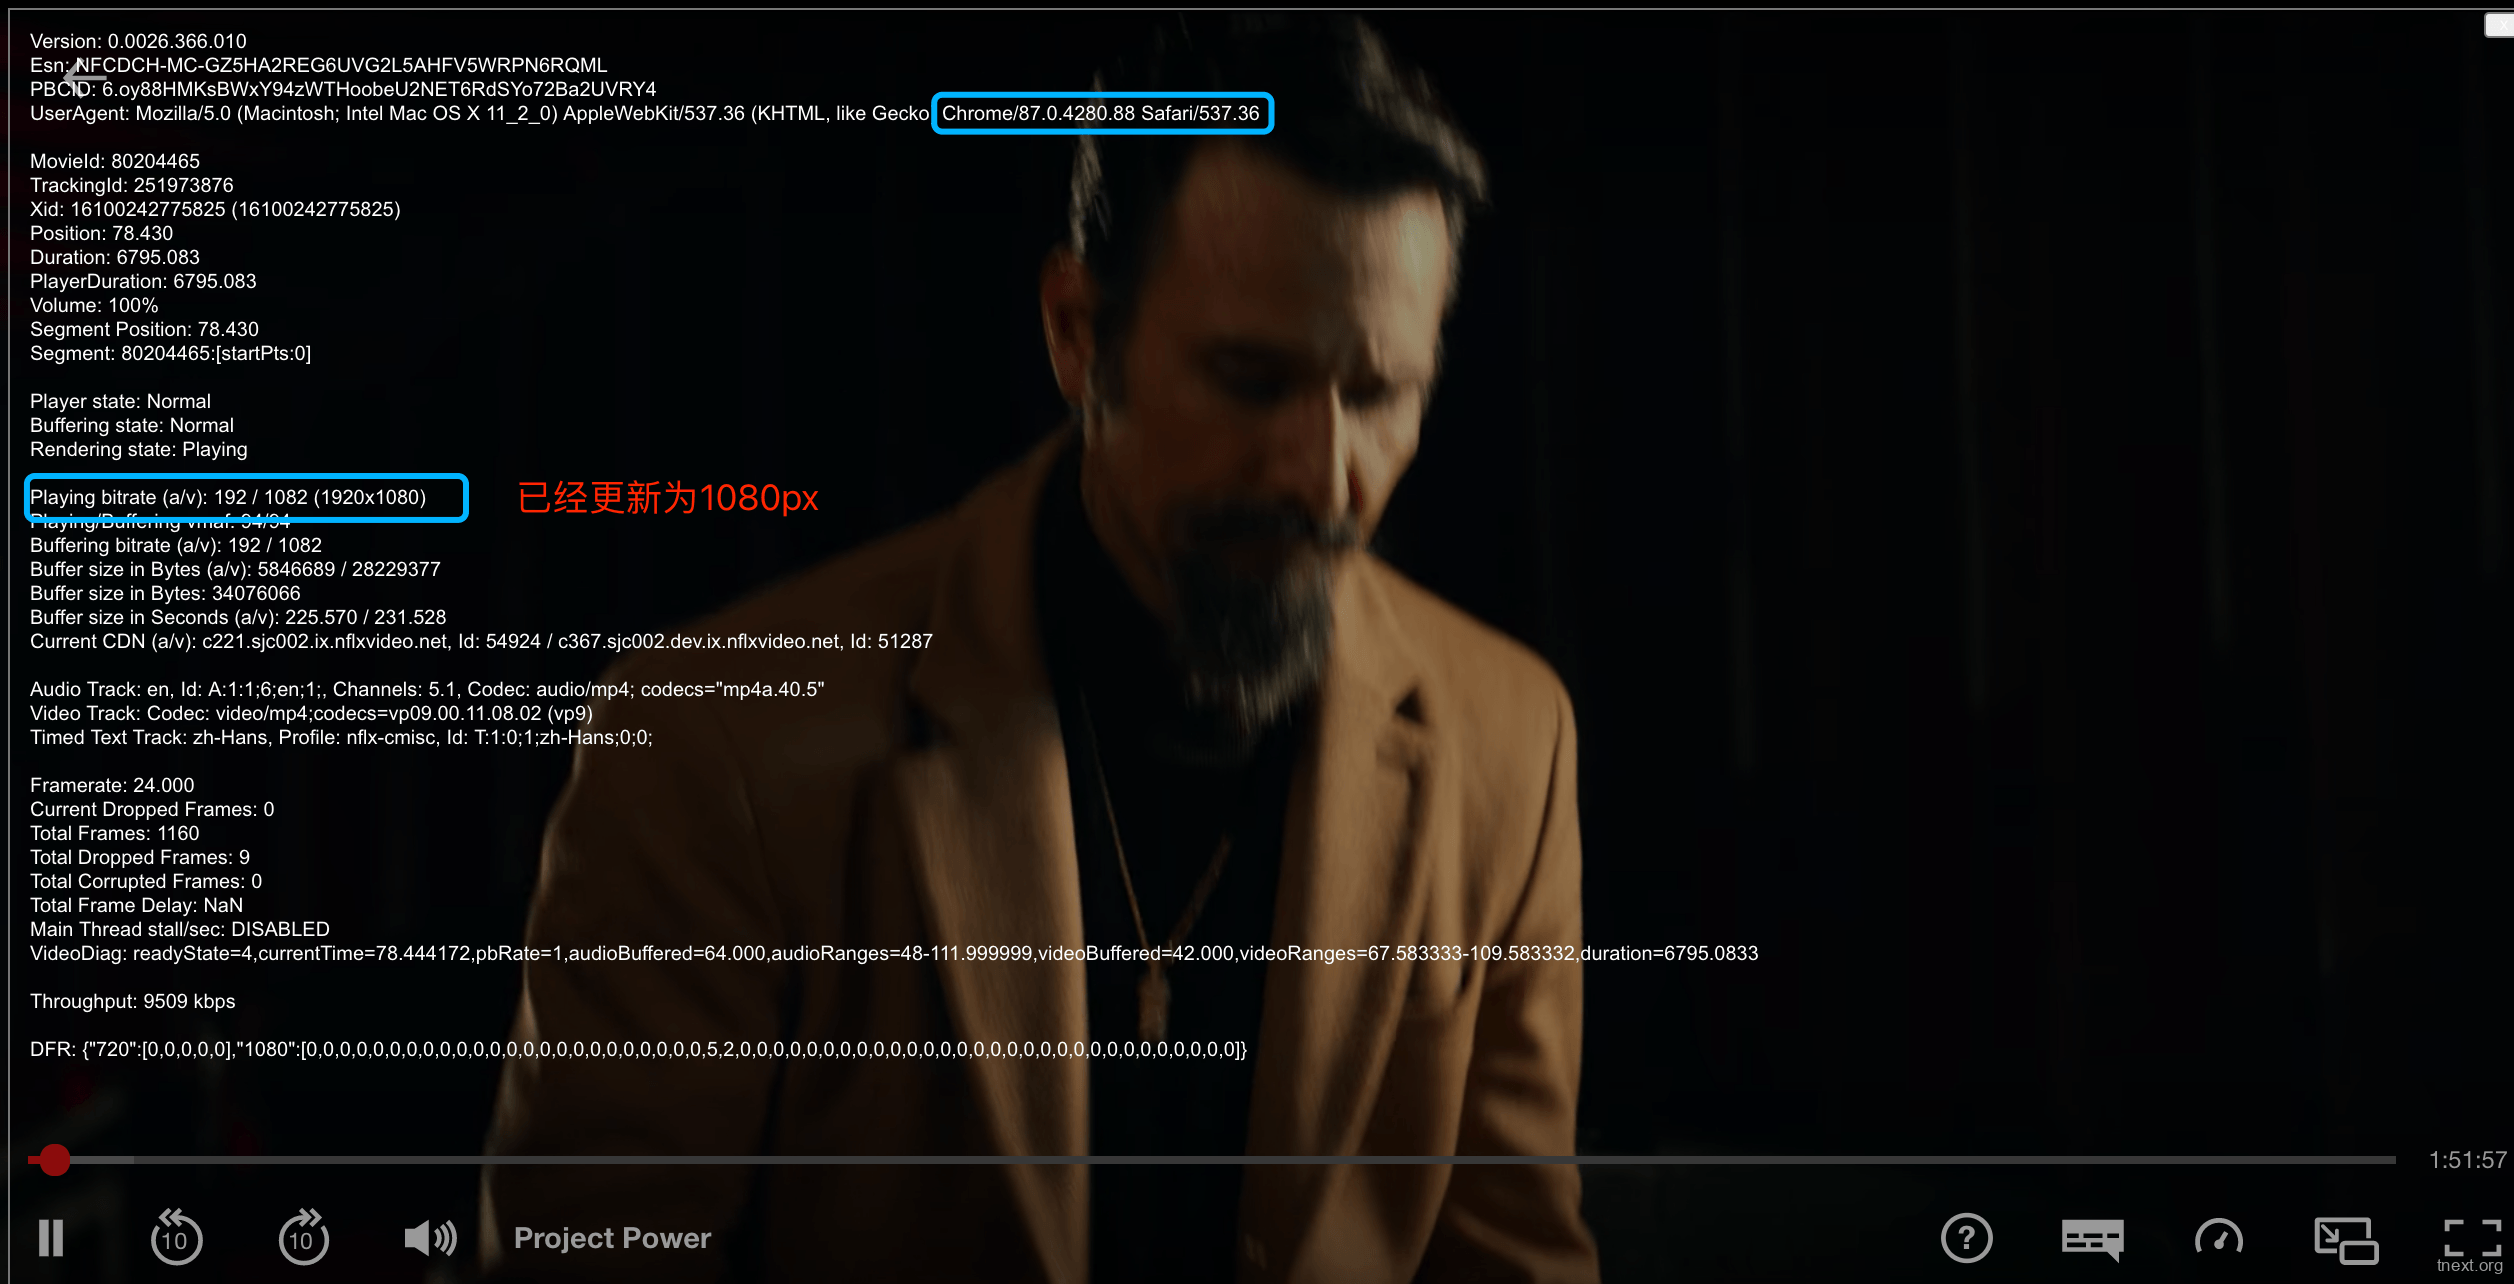
Task: Click Buffering state: Normal text
Action: point(132,425)
